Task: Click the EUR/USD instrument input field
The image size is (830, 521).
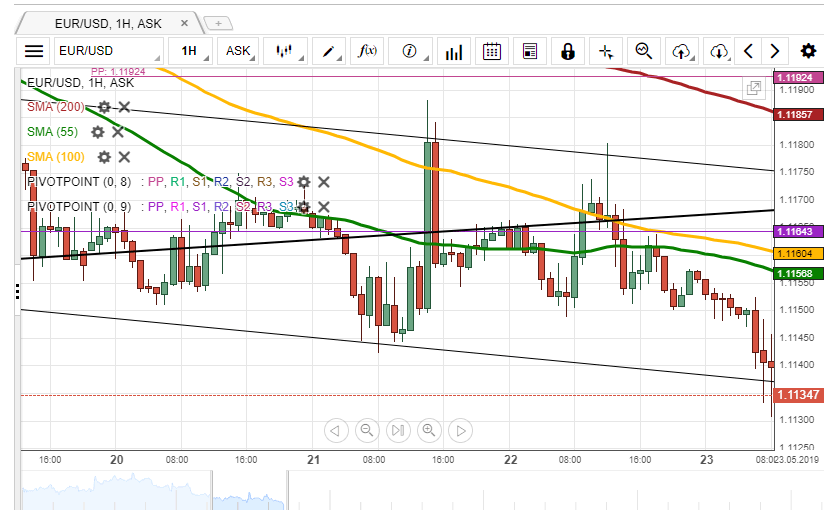Action: click(x=107, y=51)
